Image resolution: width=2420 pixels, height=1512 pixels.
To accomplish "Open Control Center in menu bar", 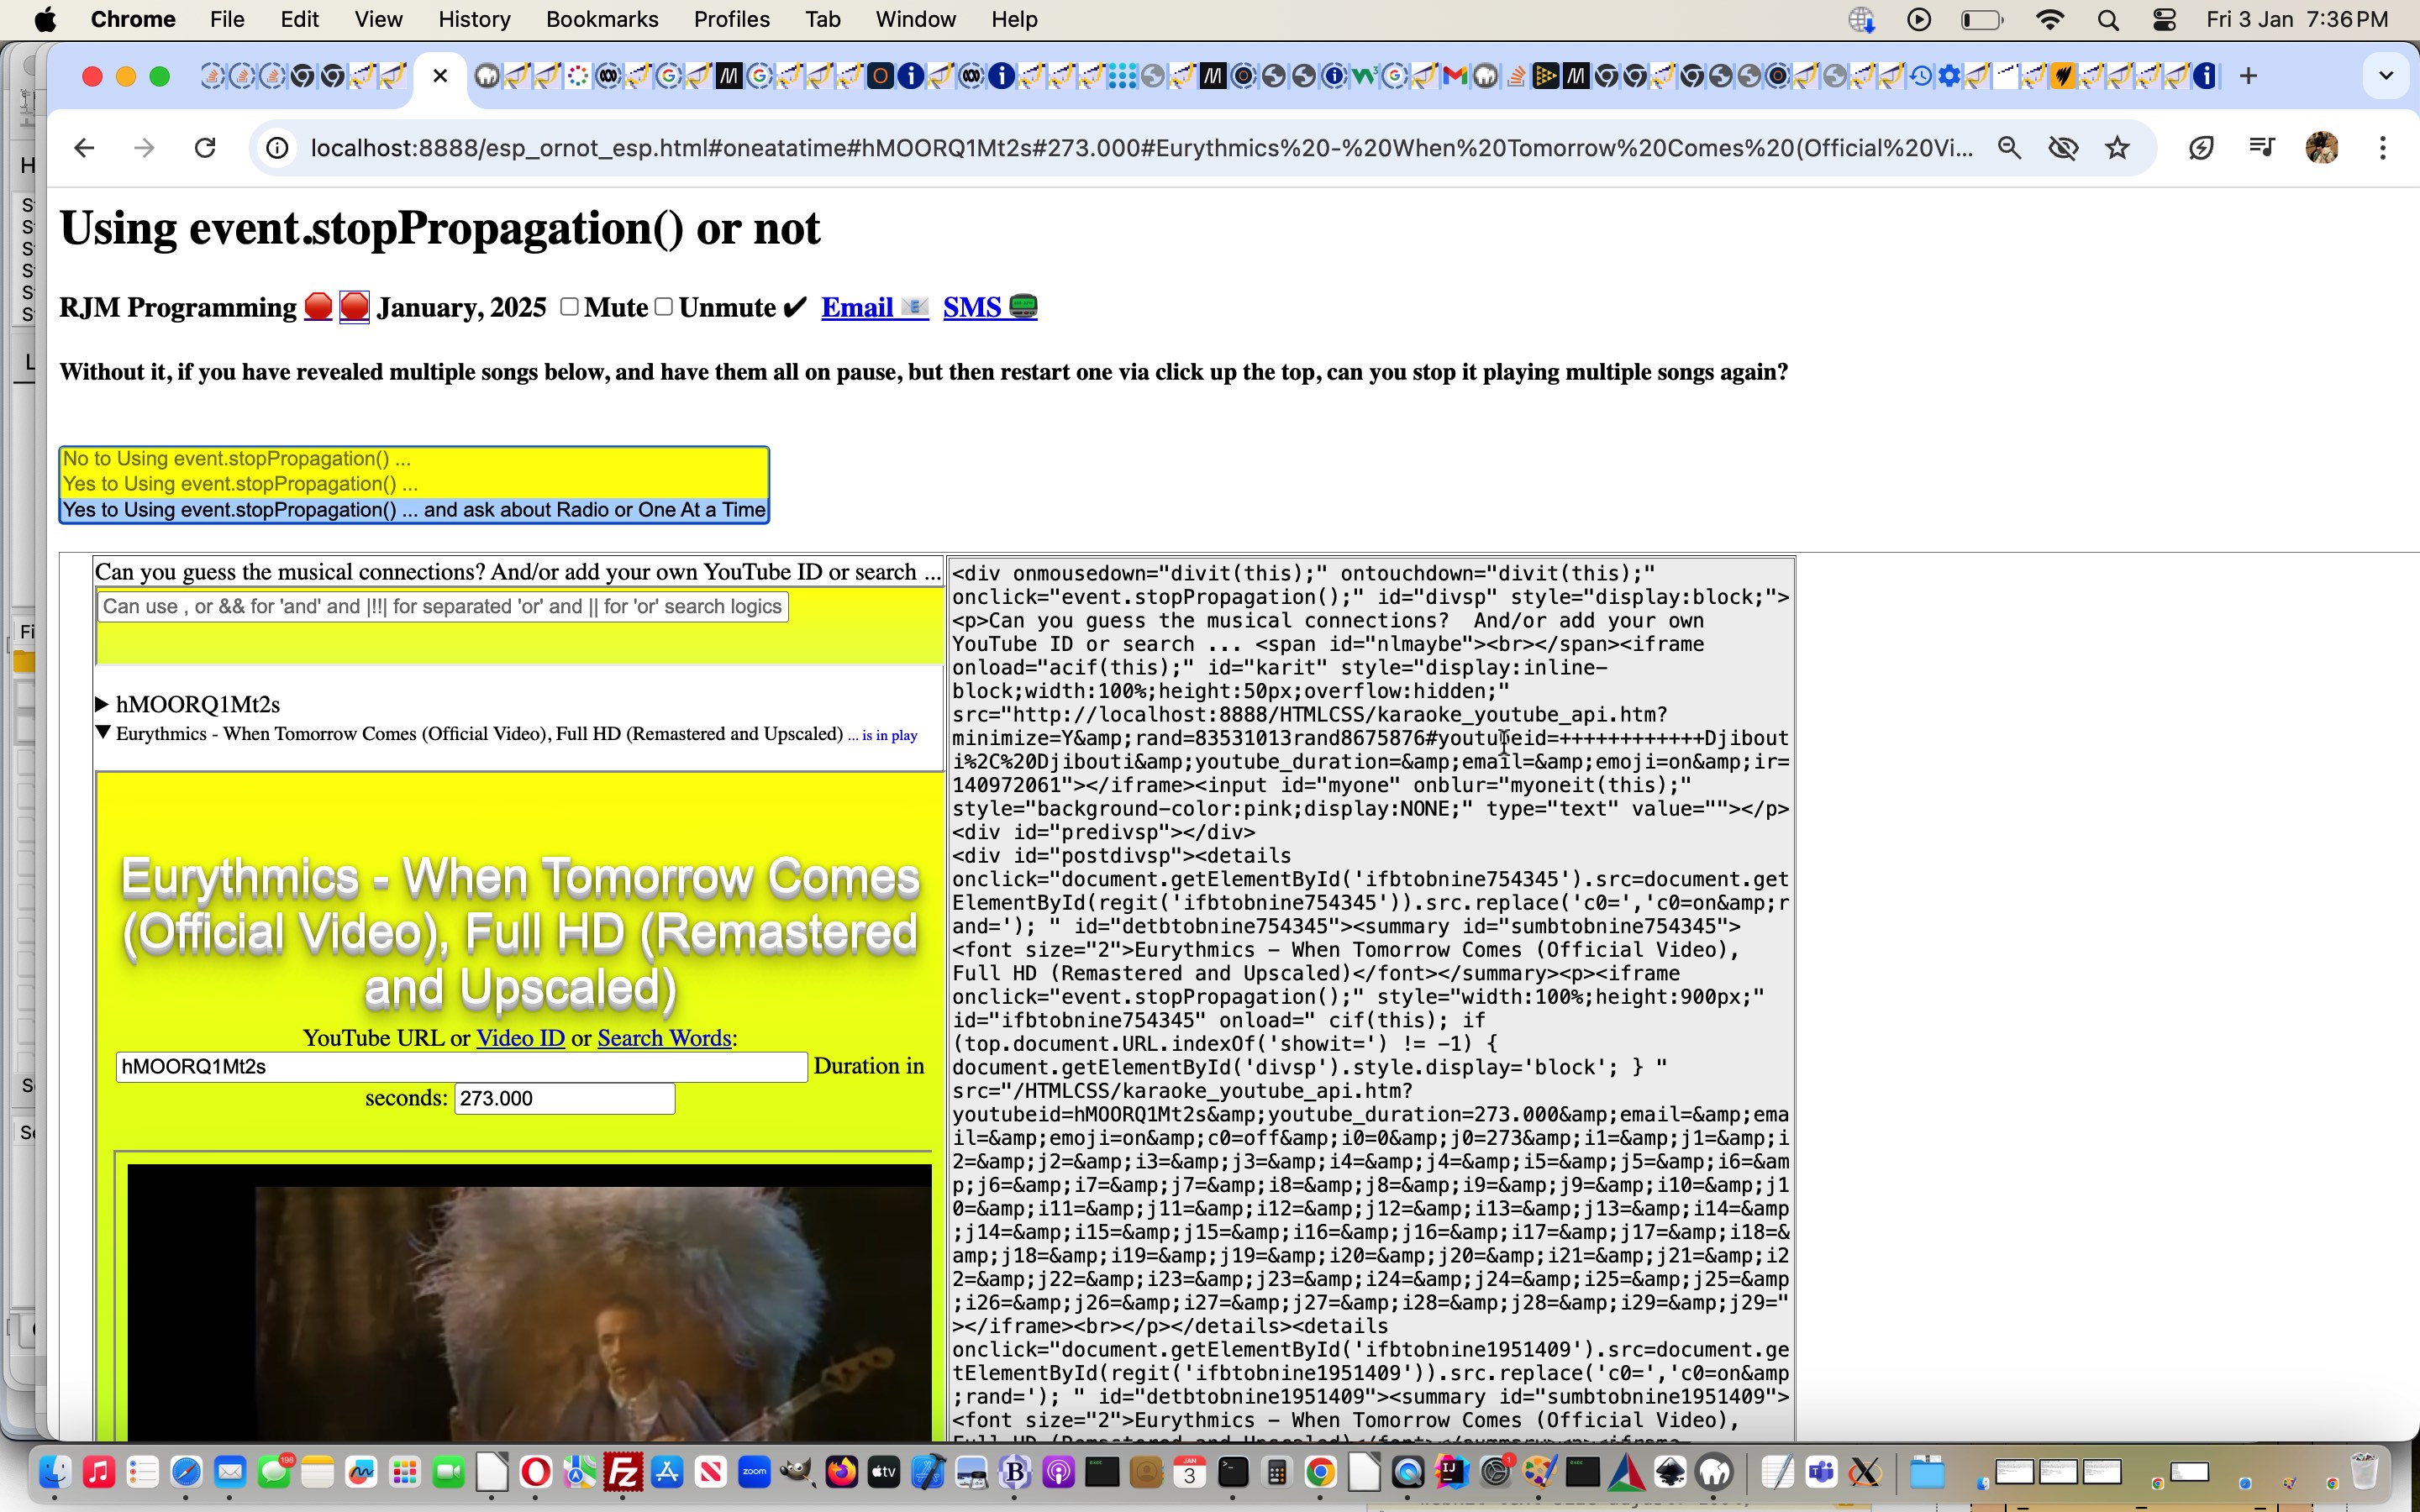I will [x=2165, y=20].
